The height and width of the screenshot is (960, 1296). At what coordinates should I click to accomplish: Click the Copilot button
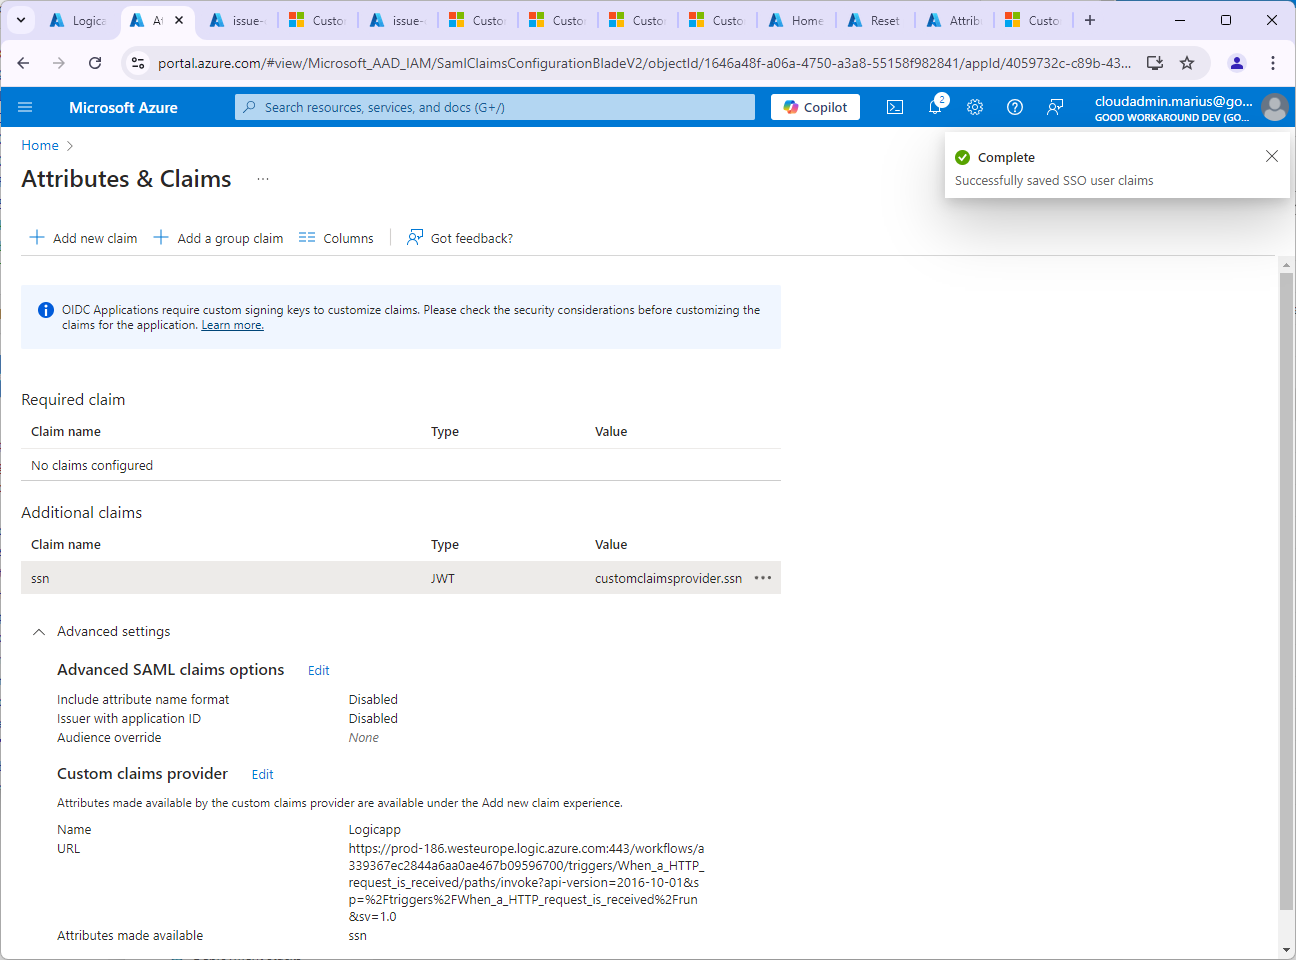coord(815,107)
